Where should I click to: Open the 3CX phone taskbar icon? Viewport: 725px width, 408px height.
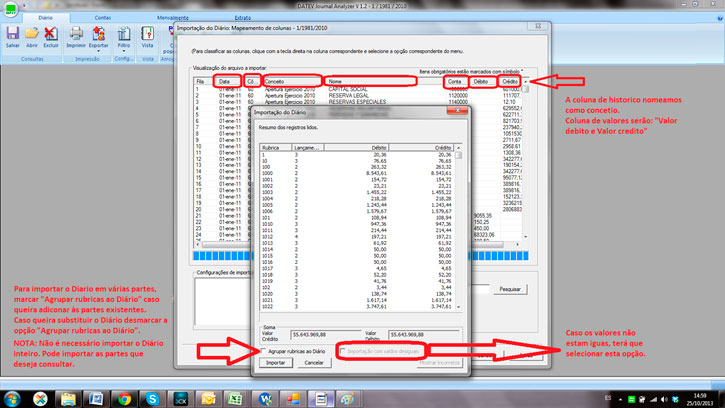tap(180, 399)
